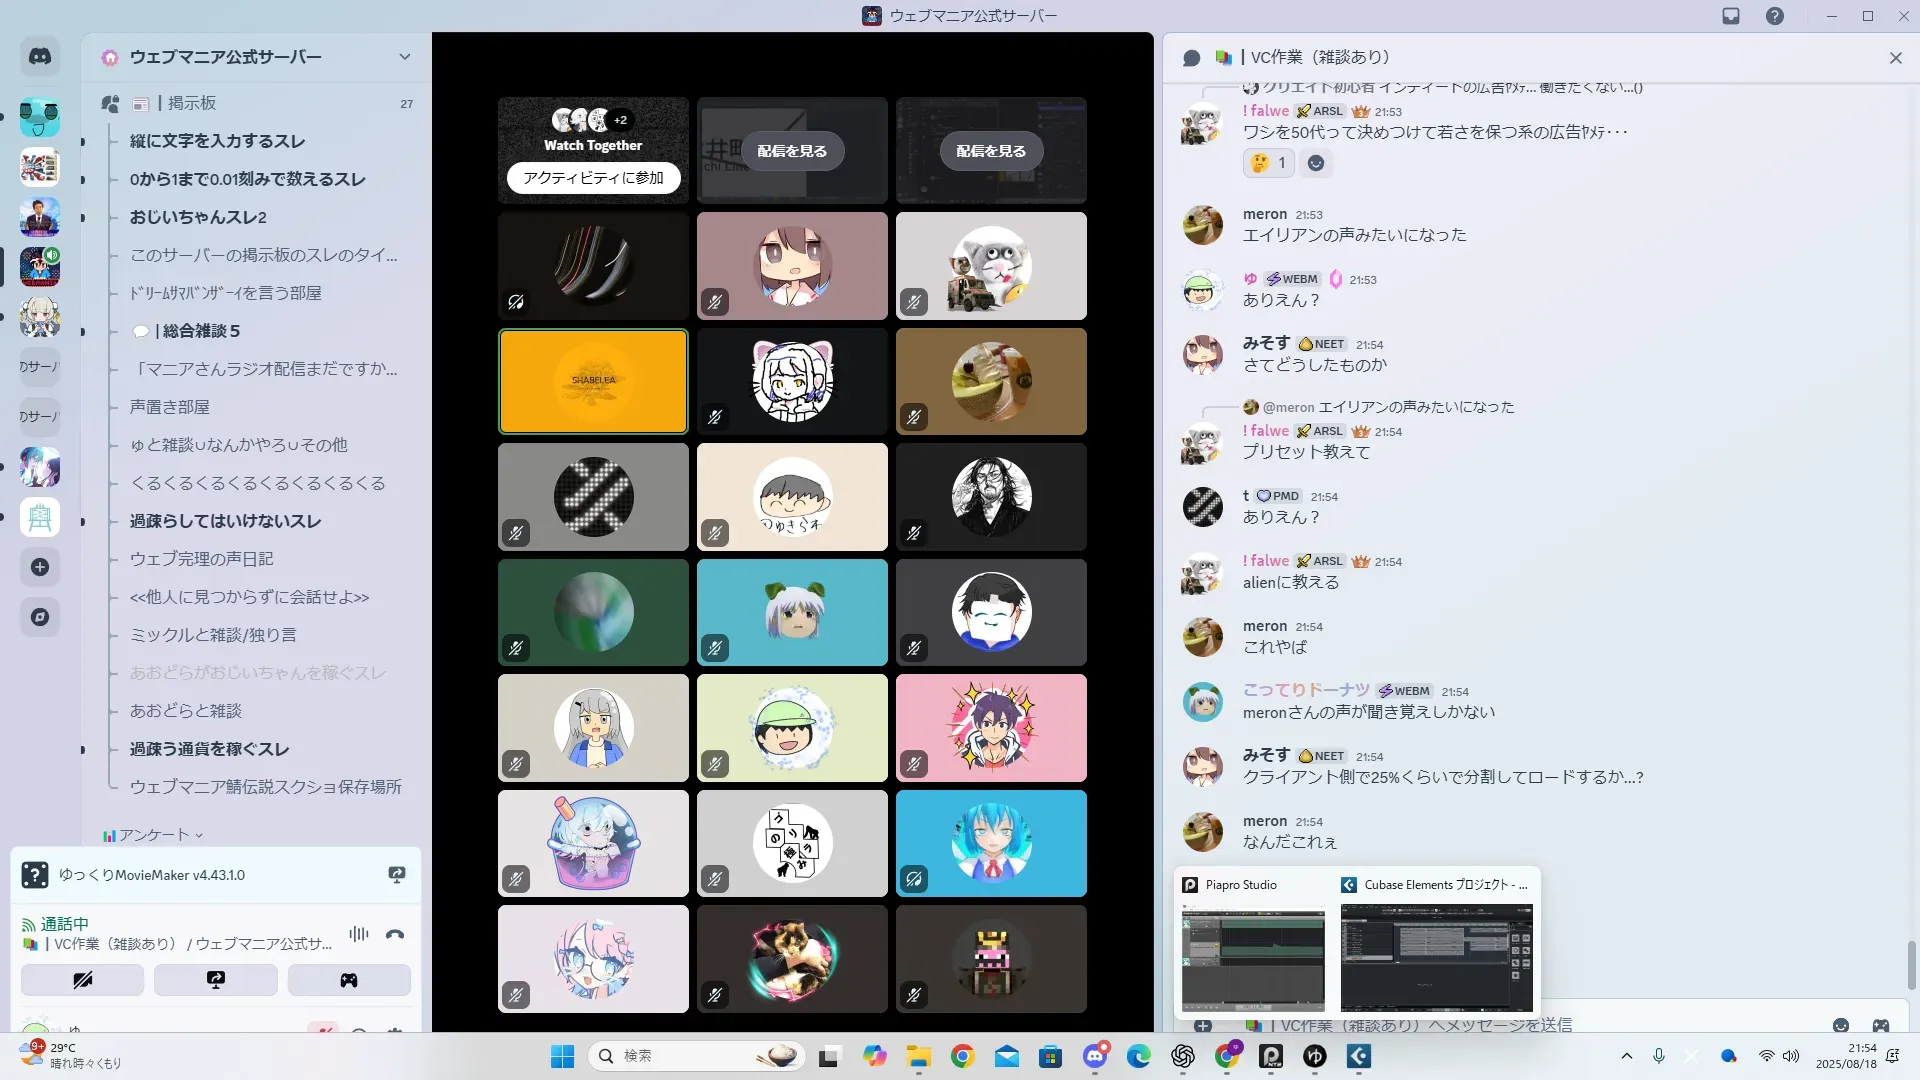Add reaction smiley under falwe message
This screenshot has height=1080, width=1920.
point(1316,163)
